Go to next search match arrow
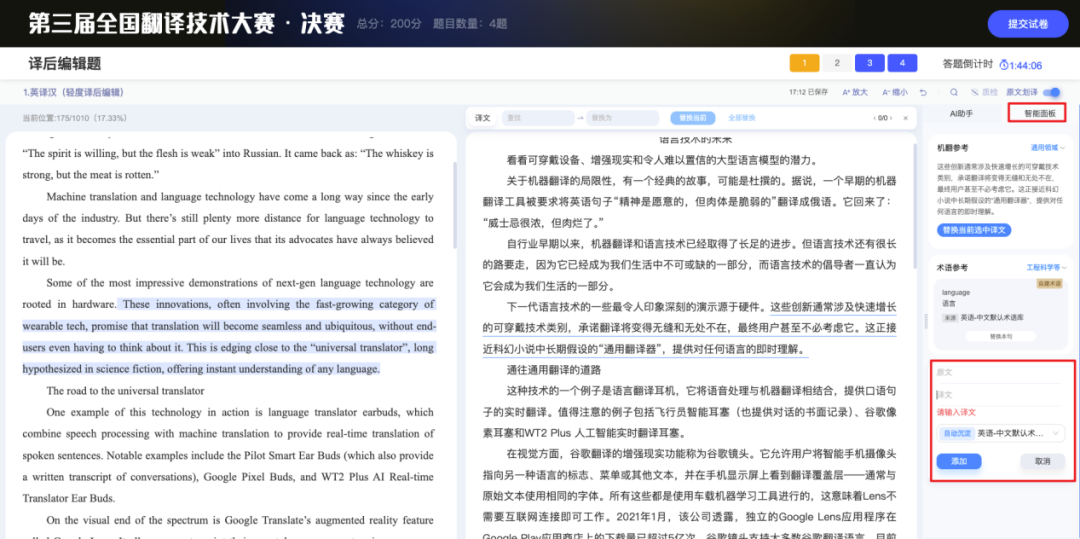This screenshot has height=539, width=1080. [x=891, y=118]
